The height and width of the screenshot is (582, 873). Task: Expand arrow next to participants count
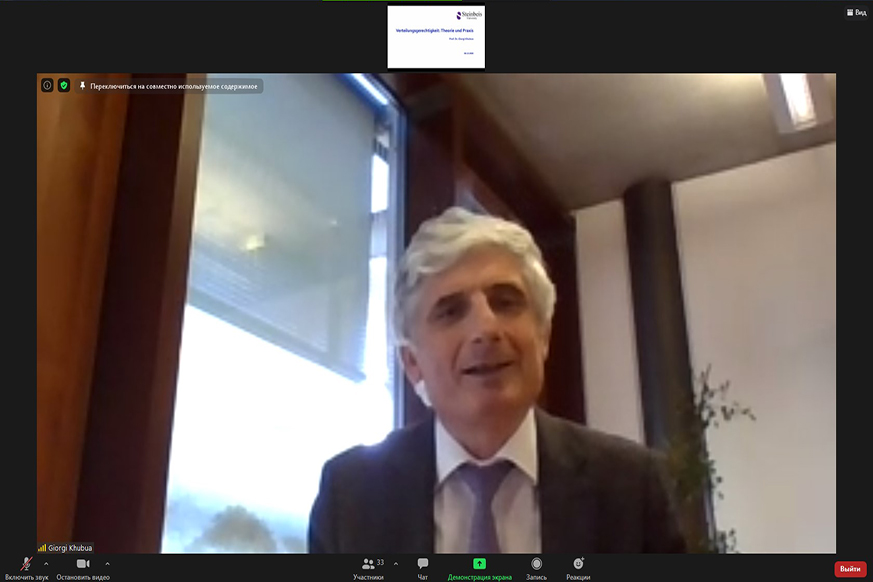click(396, 564)
